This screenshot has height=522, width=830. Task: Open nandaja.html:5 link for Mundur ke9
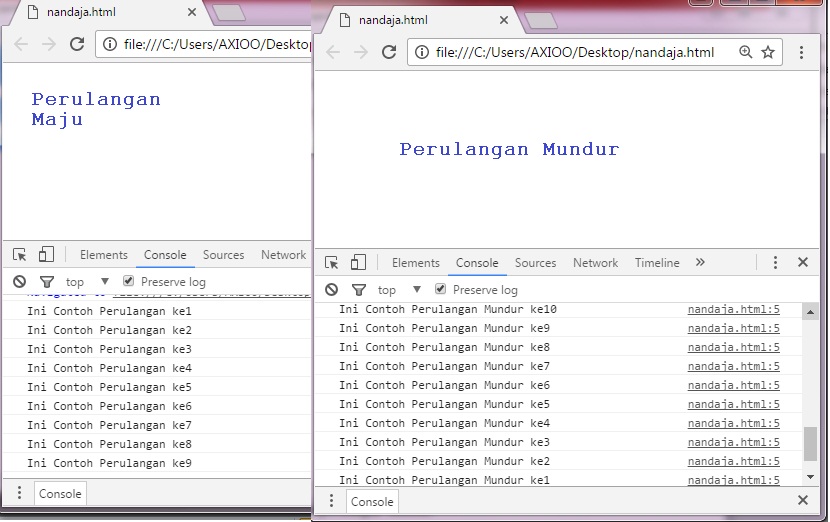coord(734,328)
